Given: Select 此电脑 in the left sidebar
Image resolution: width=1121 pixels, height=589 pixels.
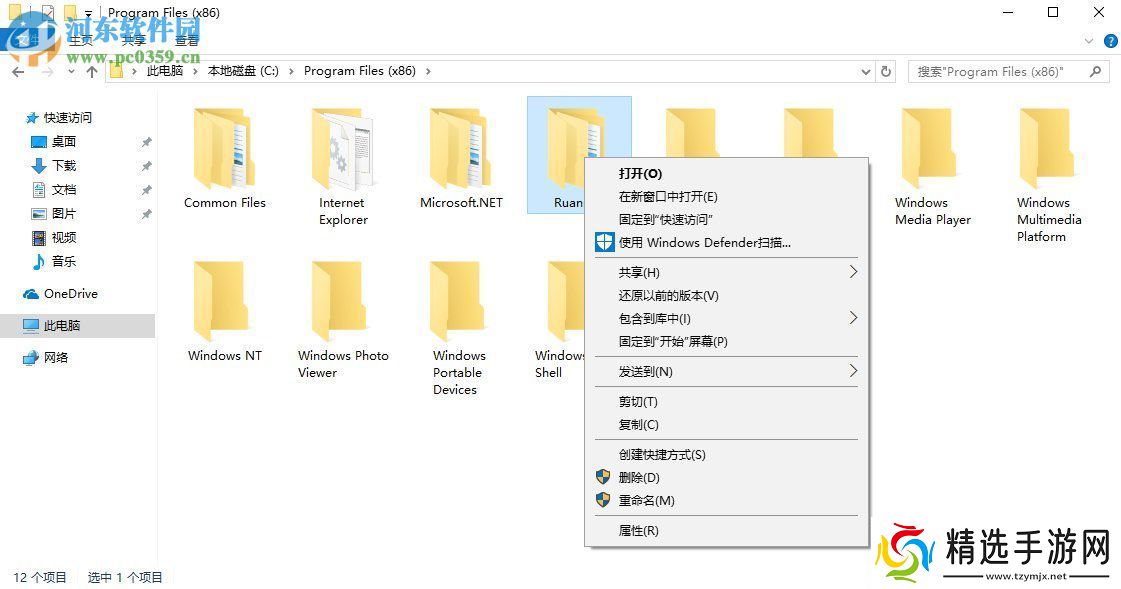Looking at the screenshot, I should pos(62,325).
